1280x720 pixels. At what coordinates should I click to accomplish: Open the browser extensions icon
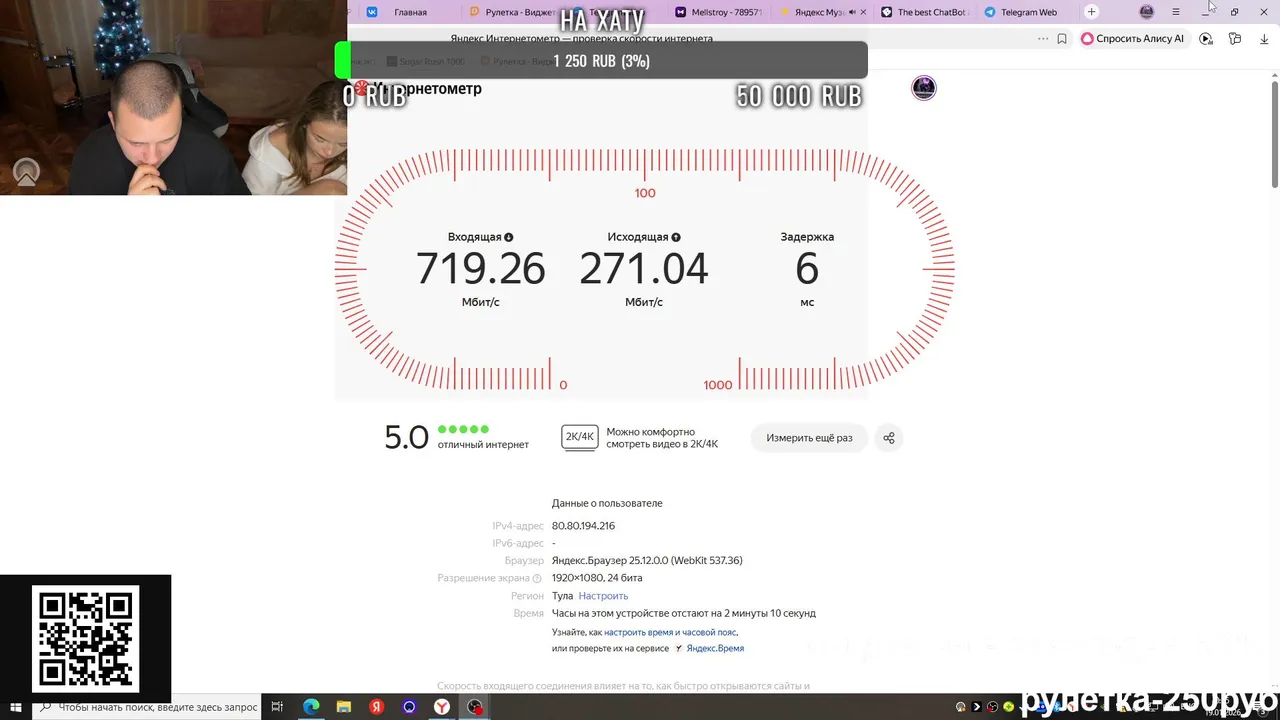click(x=1235, y=39)
